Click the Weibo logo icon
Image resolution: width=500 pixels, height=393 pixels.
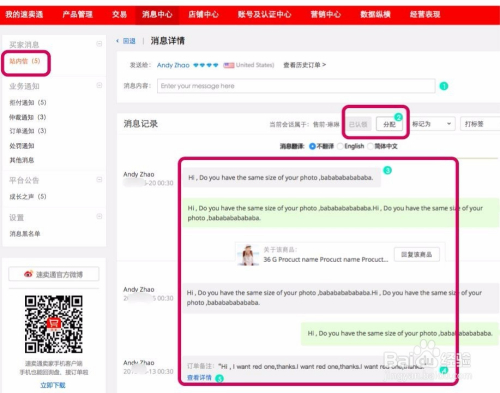28,274
